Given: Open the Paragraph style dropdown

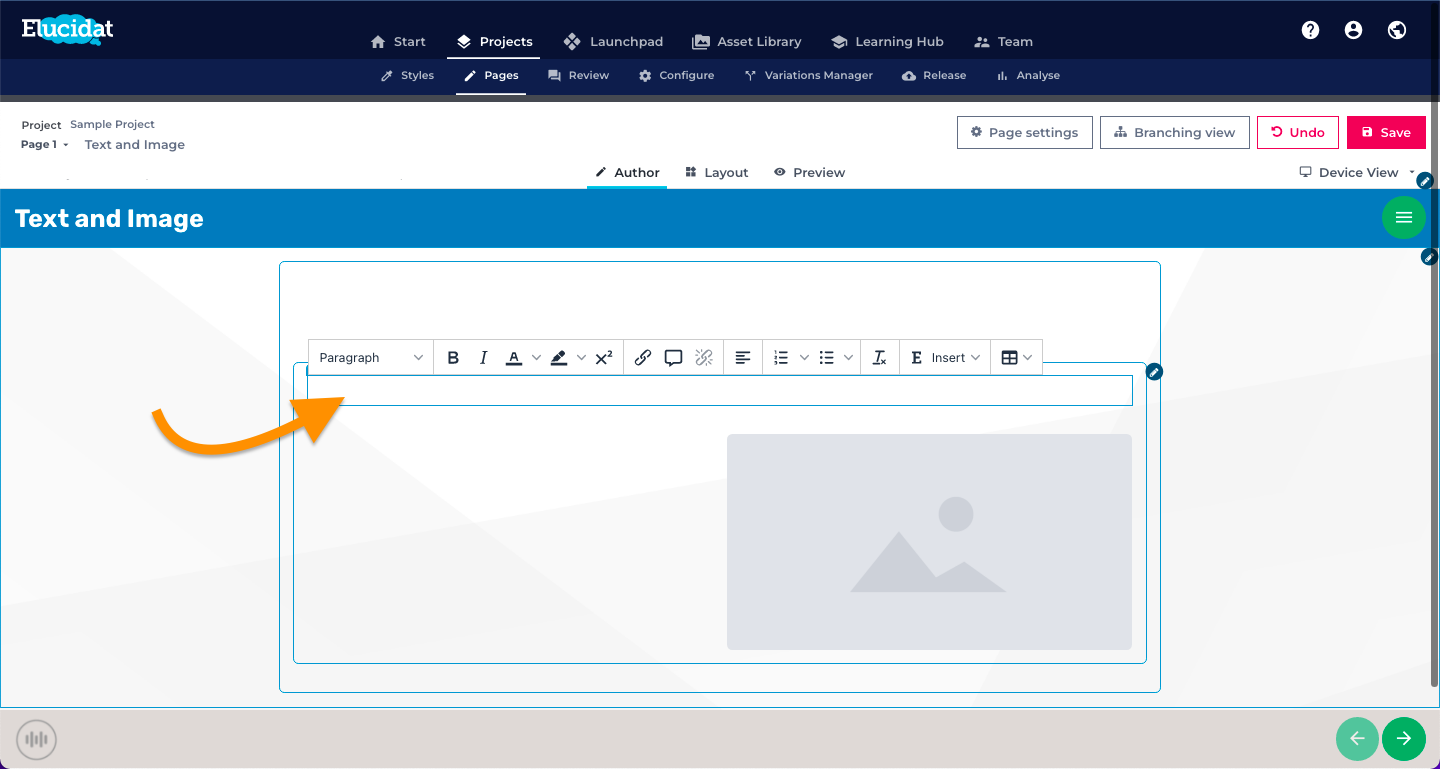Looking at the screenshot, I should [x=371, y=358].
